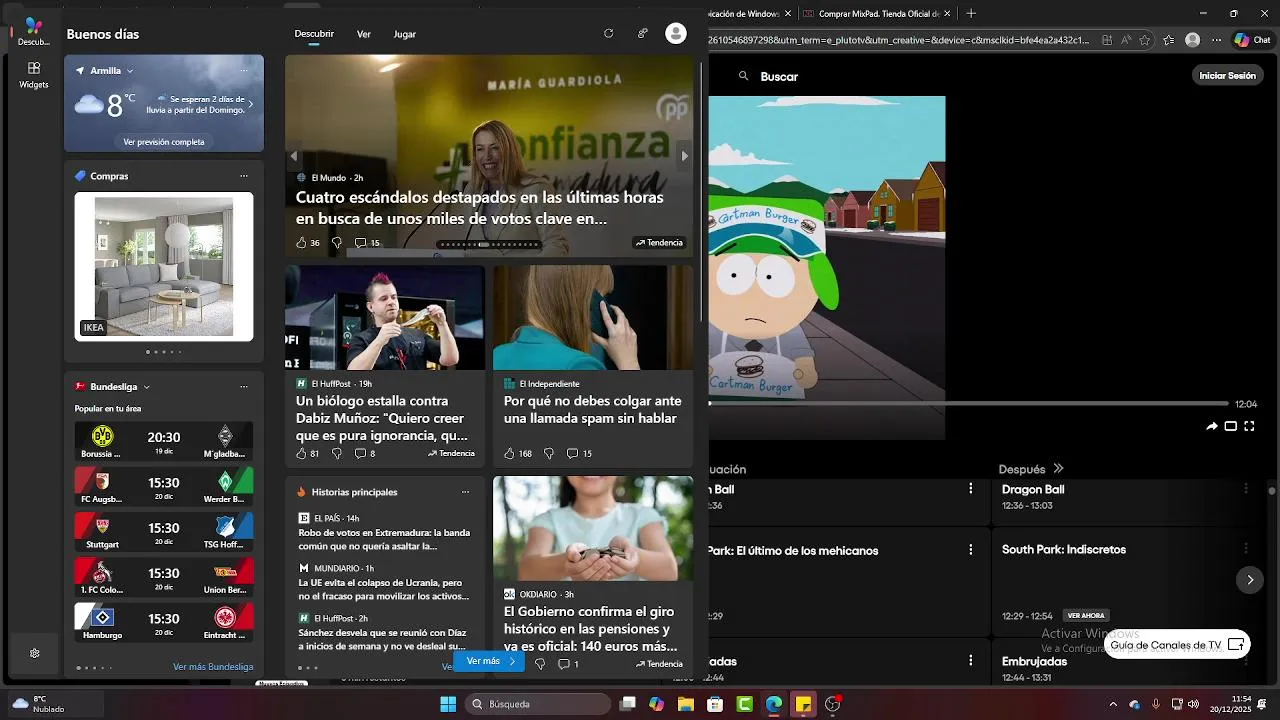Open options for Dragon Ball 12:36 - 13:03
1280x720 pixels.
(x=1247, y=488)
